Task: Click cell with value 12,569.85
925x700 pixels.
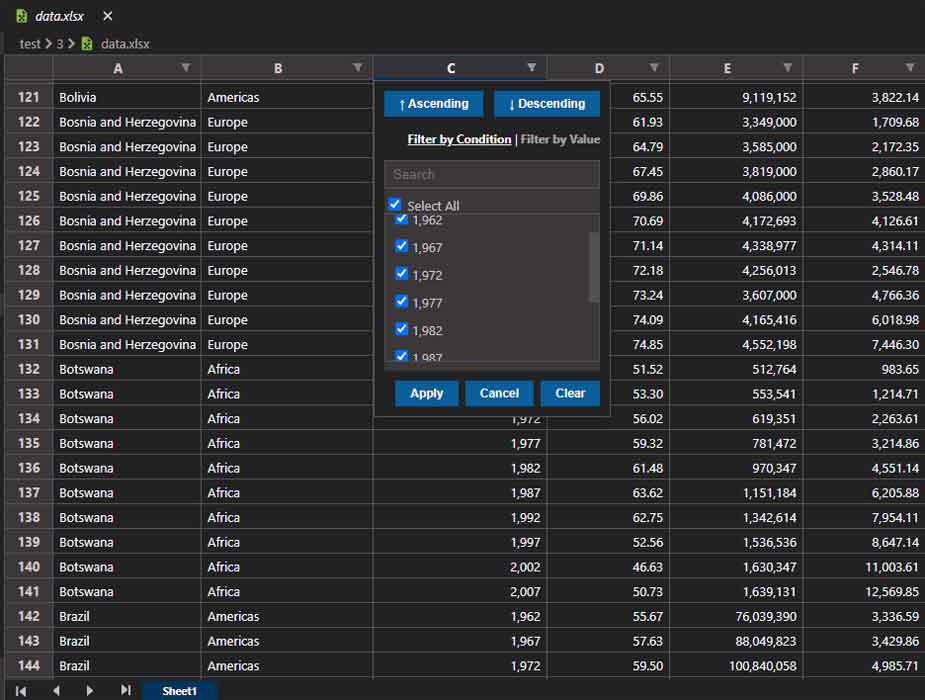Action: 864,591
